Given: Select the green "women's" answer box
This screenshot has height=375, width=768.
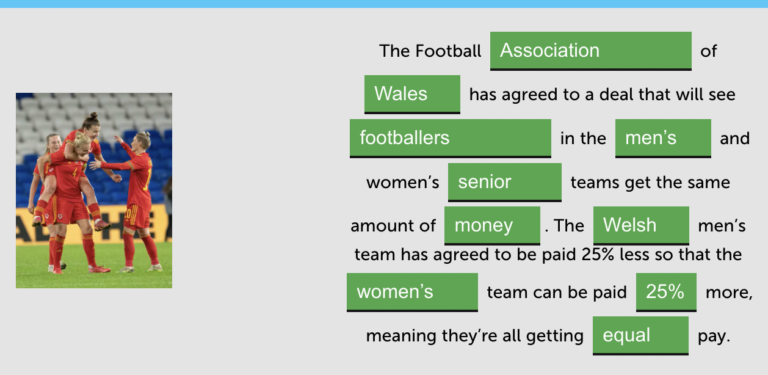Looking at the screenshot, I should 412,292.
